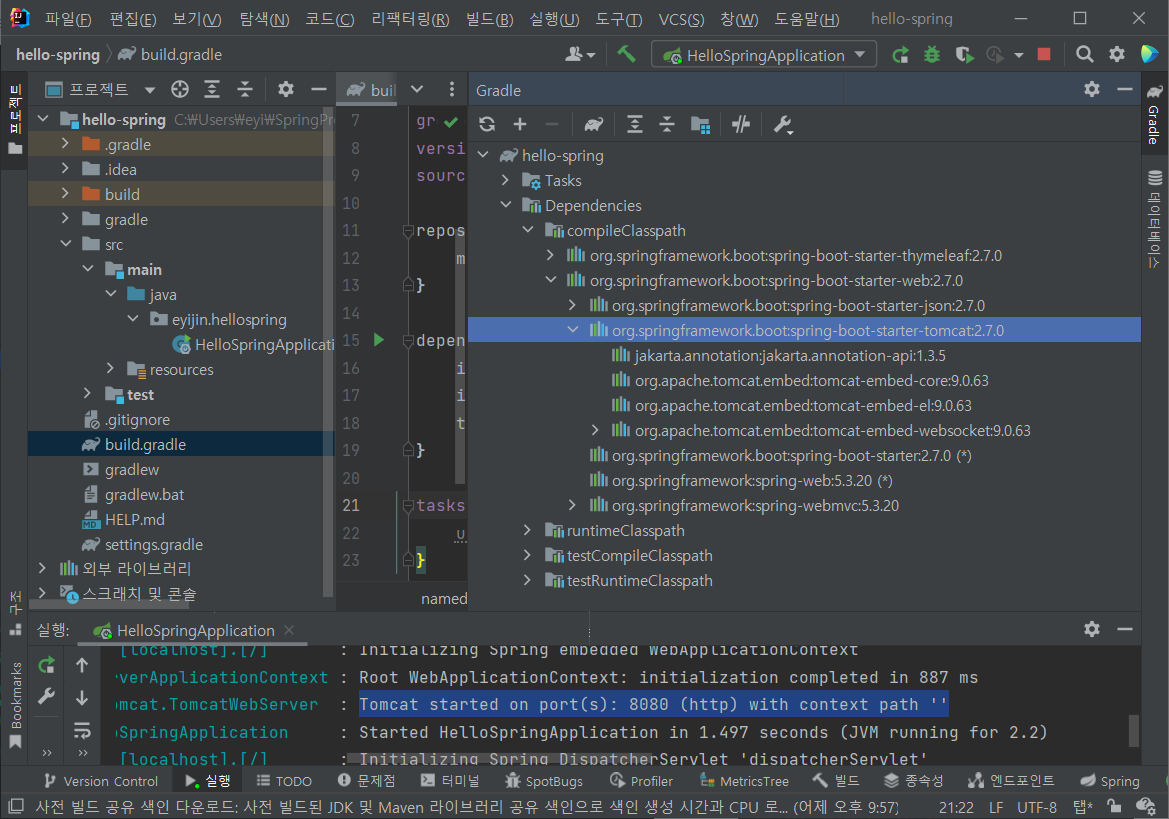
Task: Start debugging with the bug icon
Action: tap(932, 54)
